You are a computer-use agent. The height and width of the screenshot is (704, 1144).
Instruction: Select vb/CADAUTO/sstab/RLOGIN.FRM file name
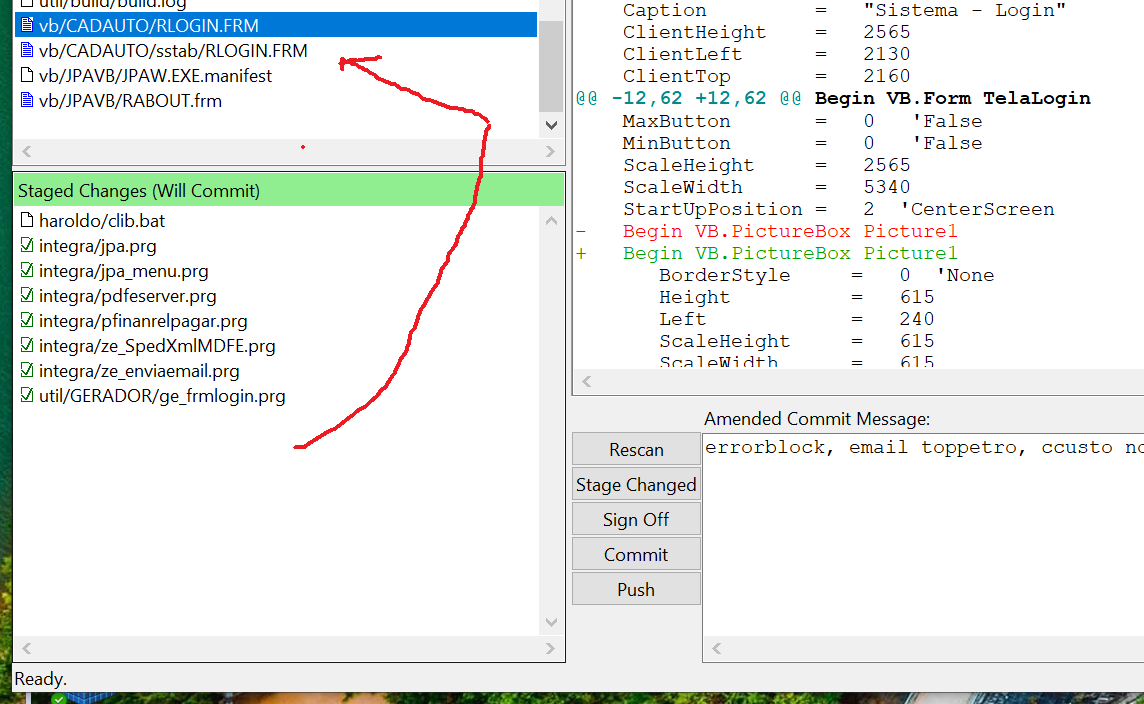tap(173, 50)
